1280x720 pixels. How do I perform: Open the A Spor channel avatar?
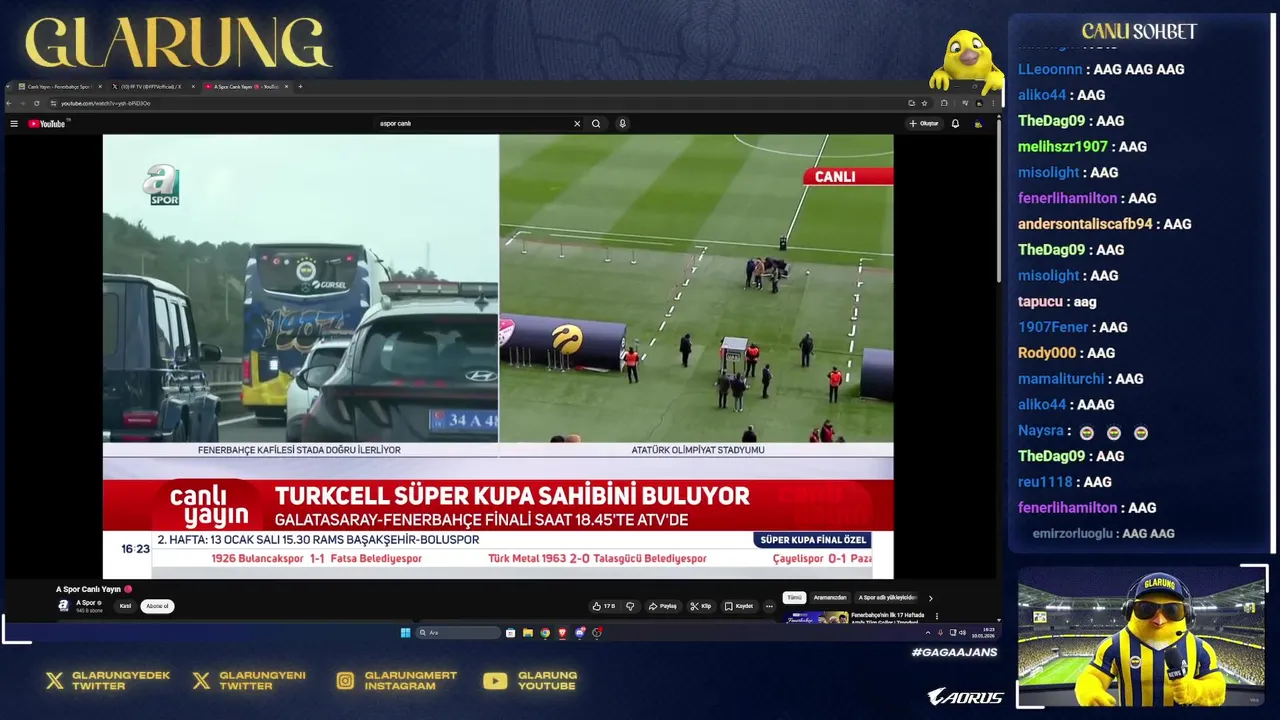pyautogui.click(x=63, y=606)
